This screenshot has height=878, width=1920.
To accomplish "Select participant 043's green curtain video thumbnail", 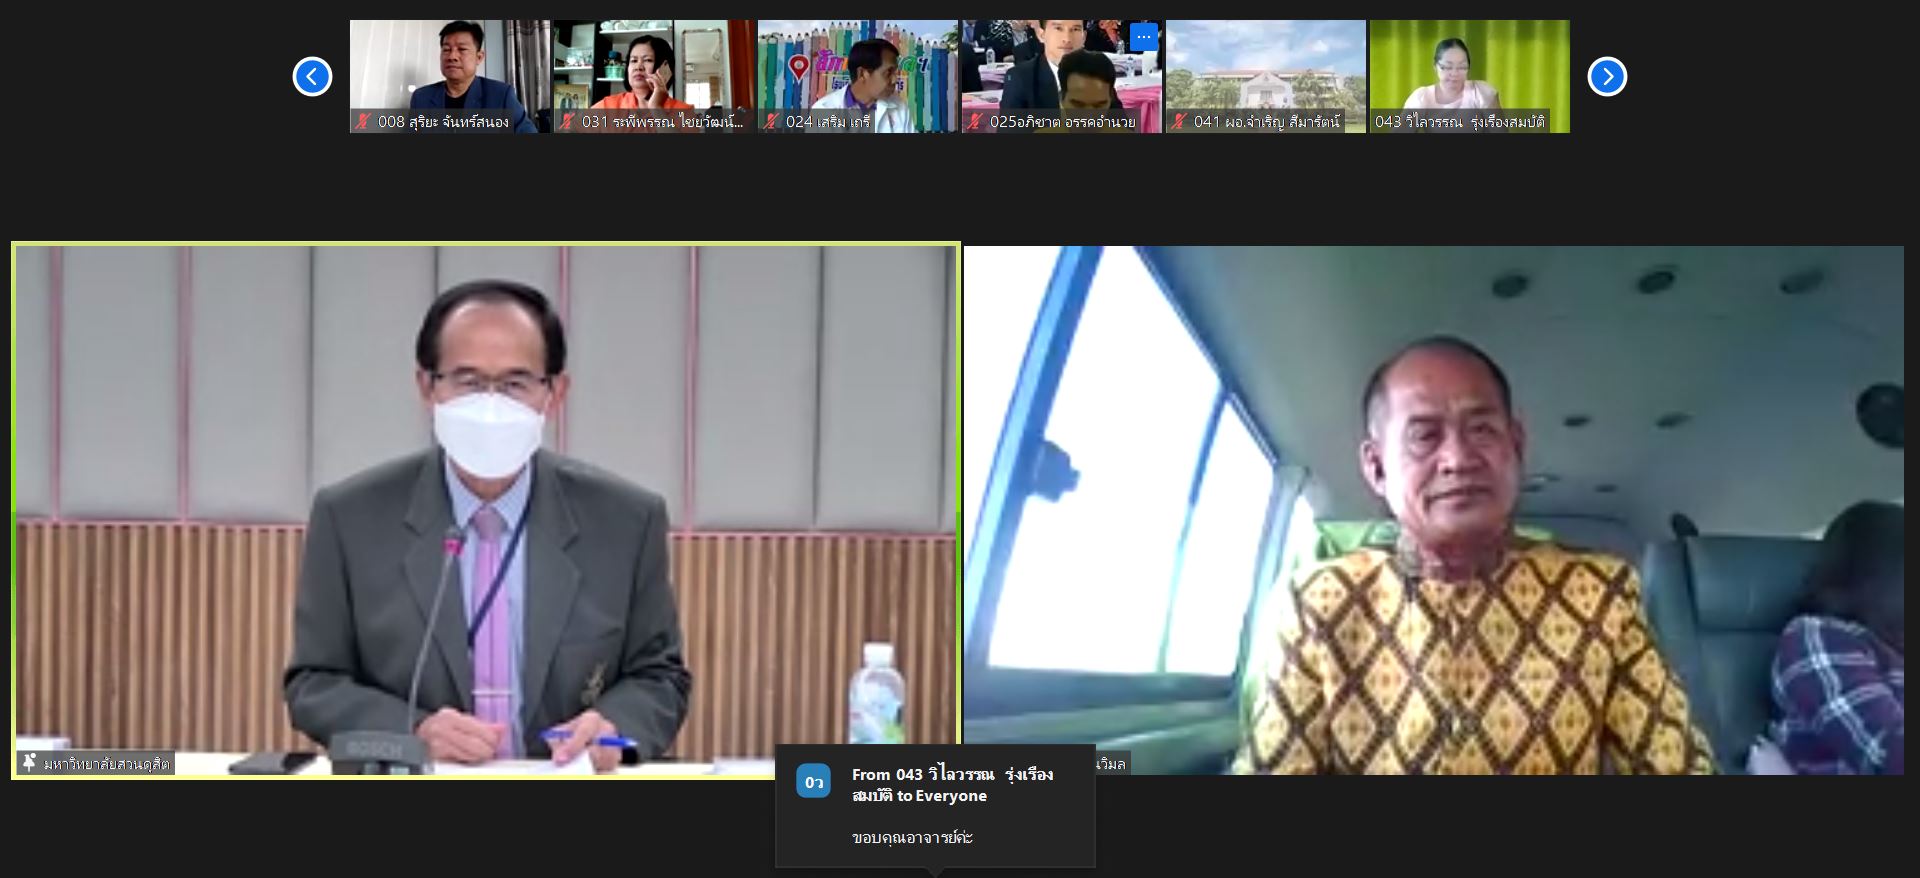I will coord(1469,65).
